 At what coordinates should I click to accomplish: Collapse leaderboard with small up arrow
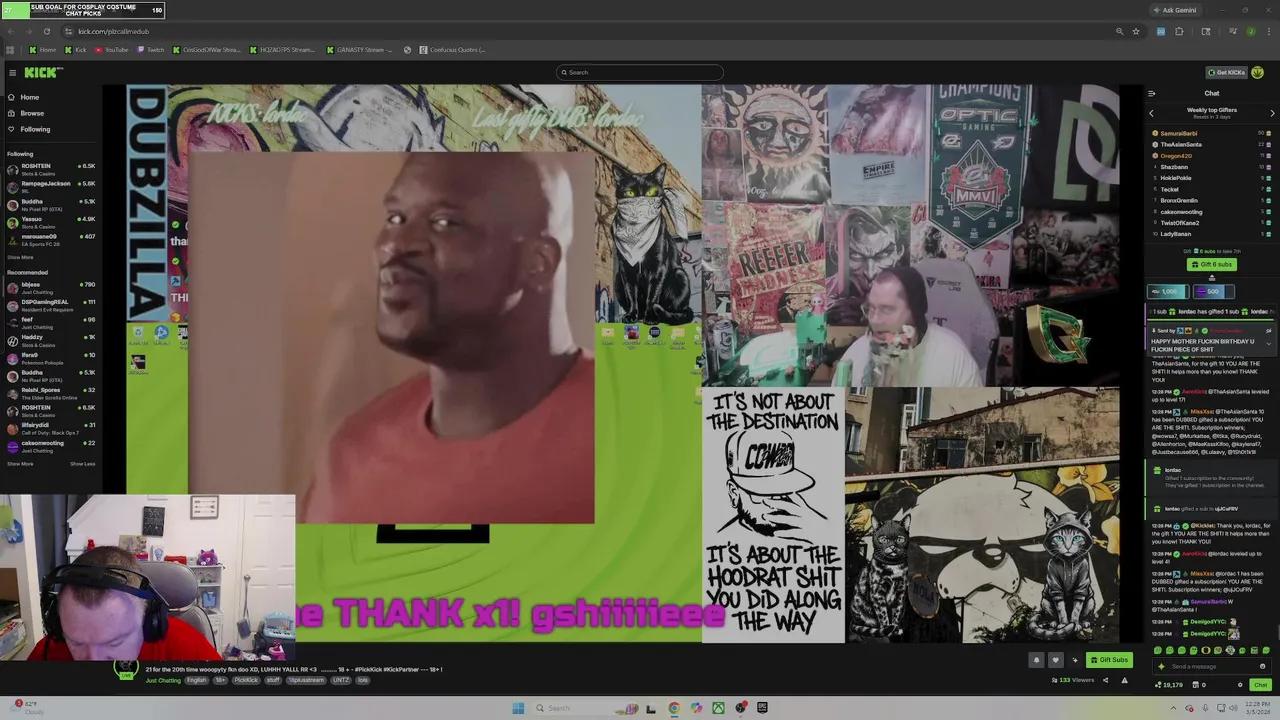click(1212, 278)
